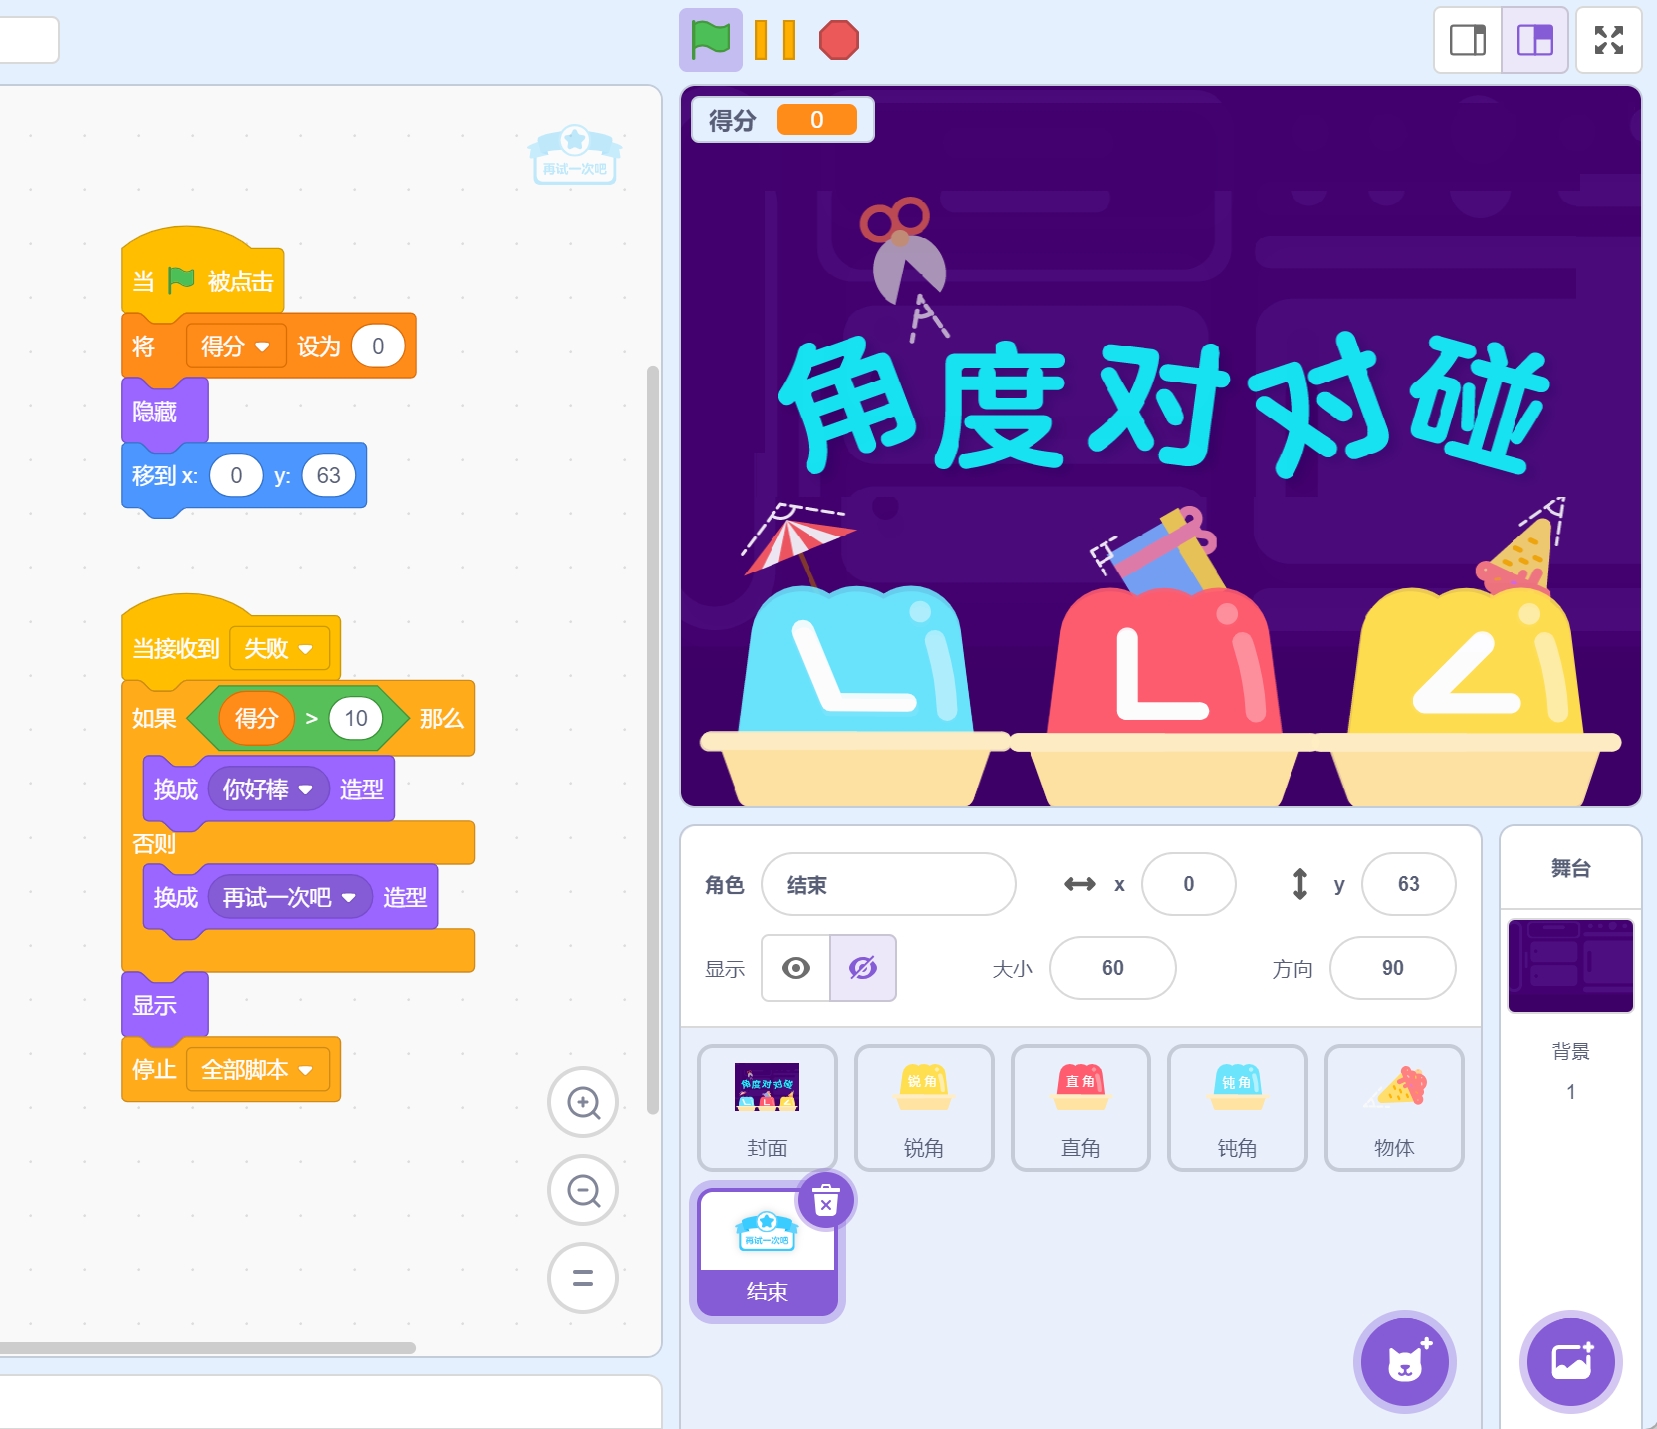Open the 失败 message dropdown

tap(306, 649)
